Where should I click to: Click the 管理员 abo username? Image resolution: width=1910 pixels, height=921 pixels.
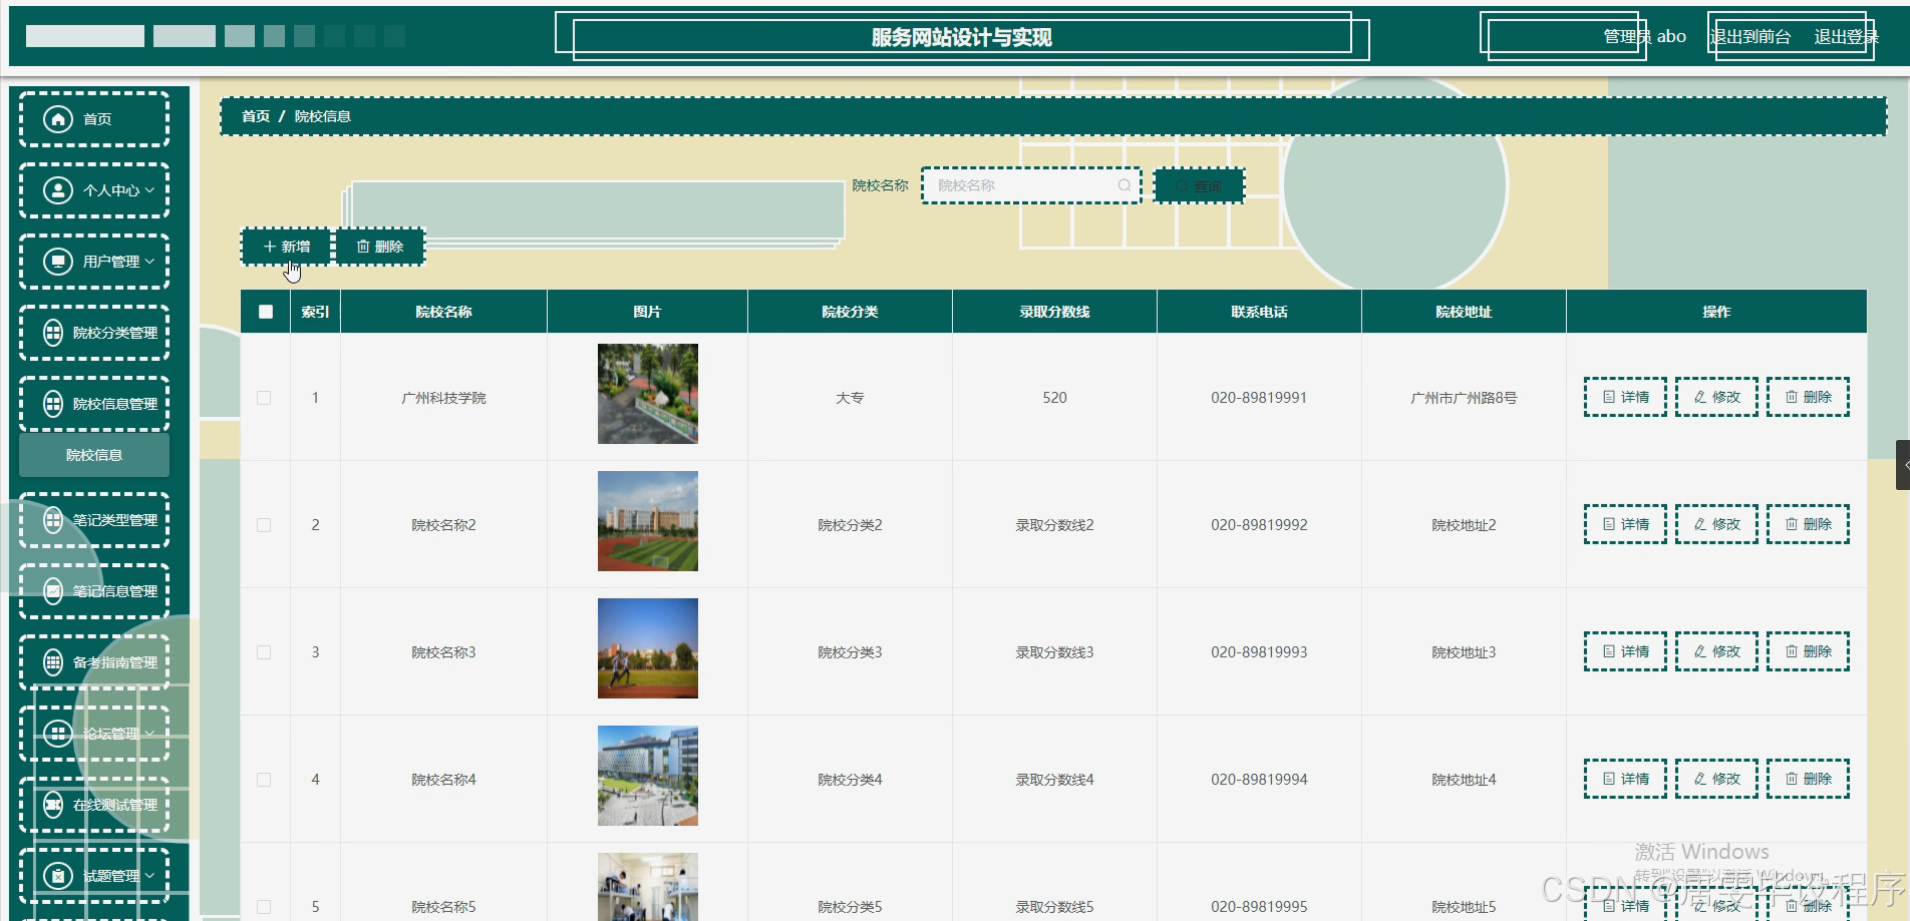(1645, 37)
